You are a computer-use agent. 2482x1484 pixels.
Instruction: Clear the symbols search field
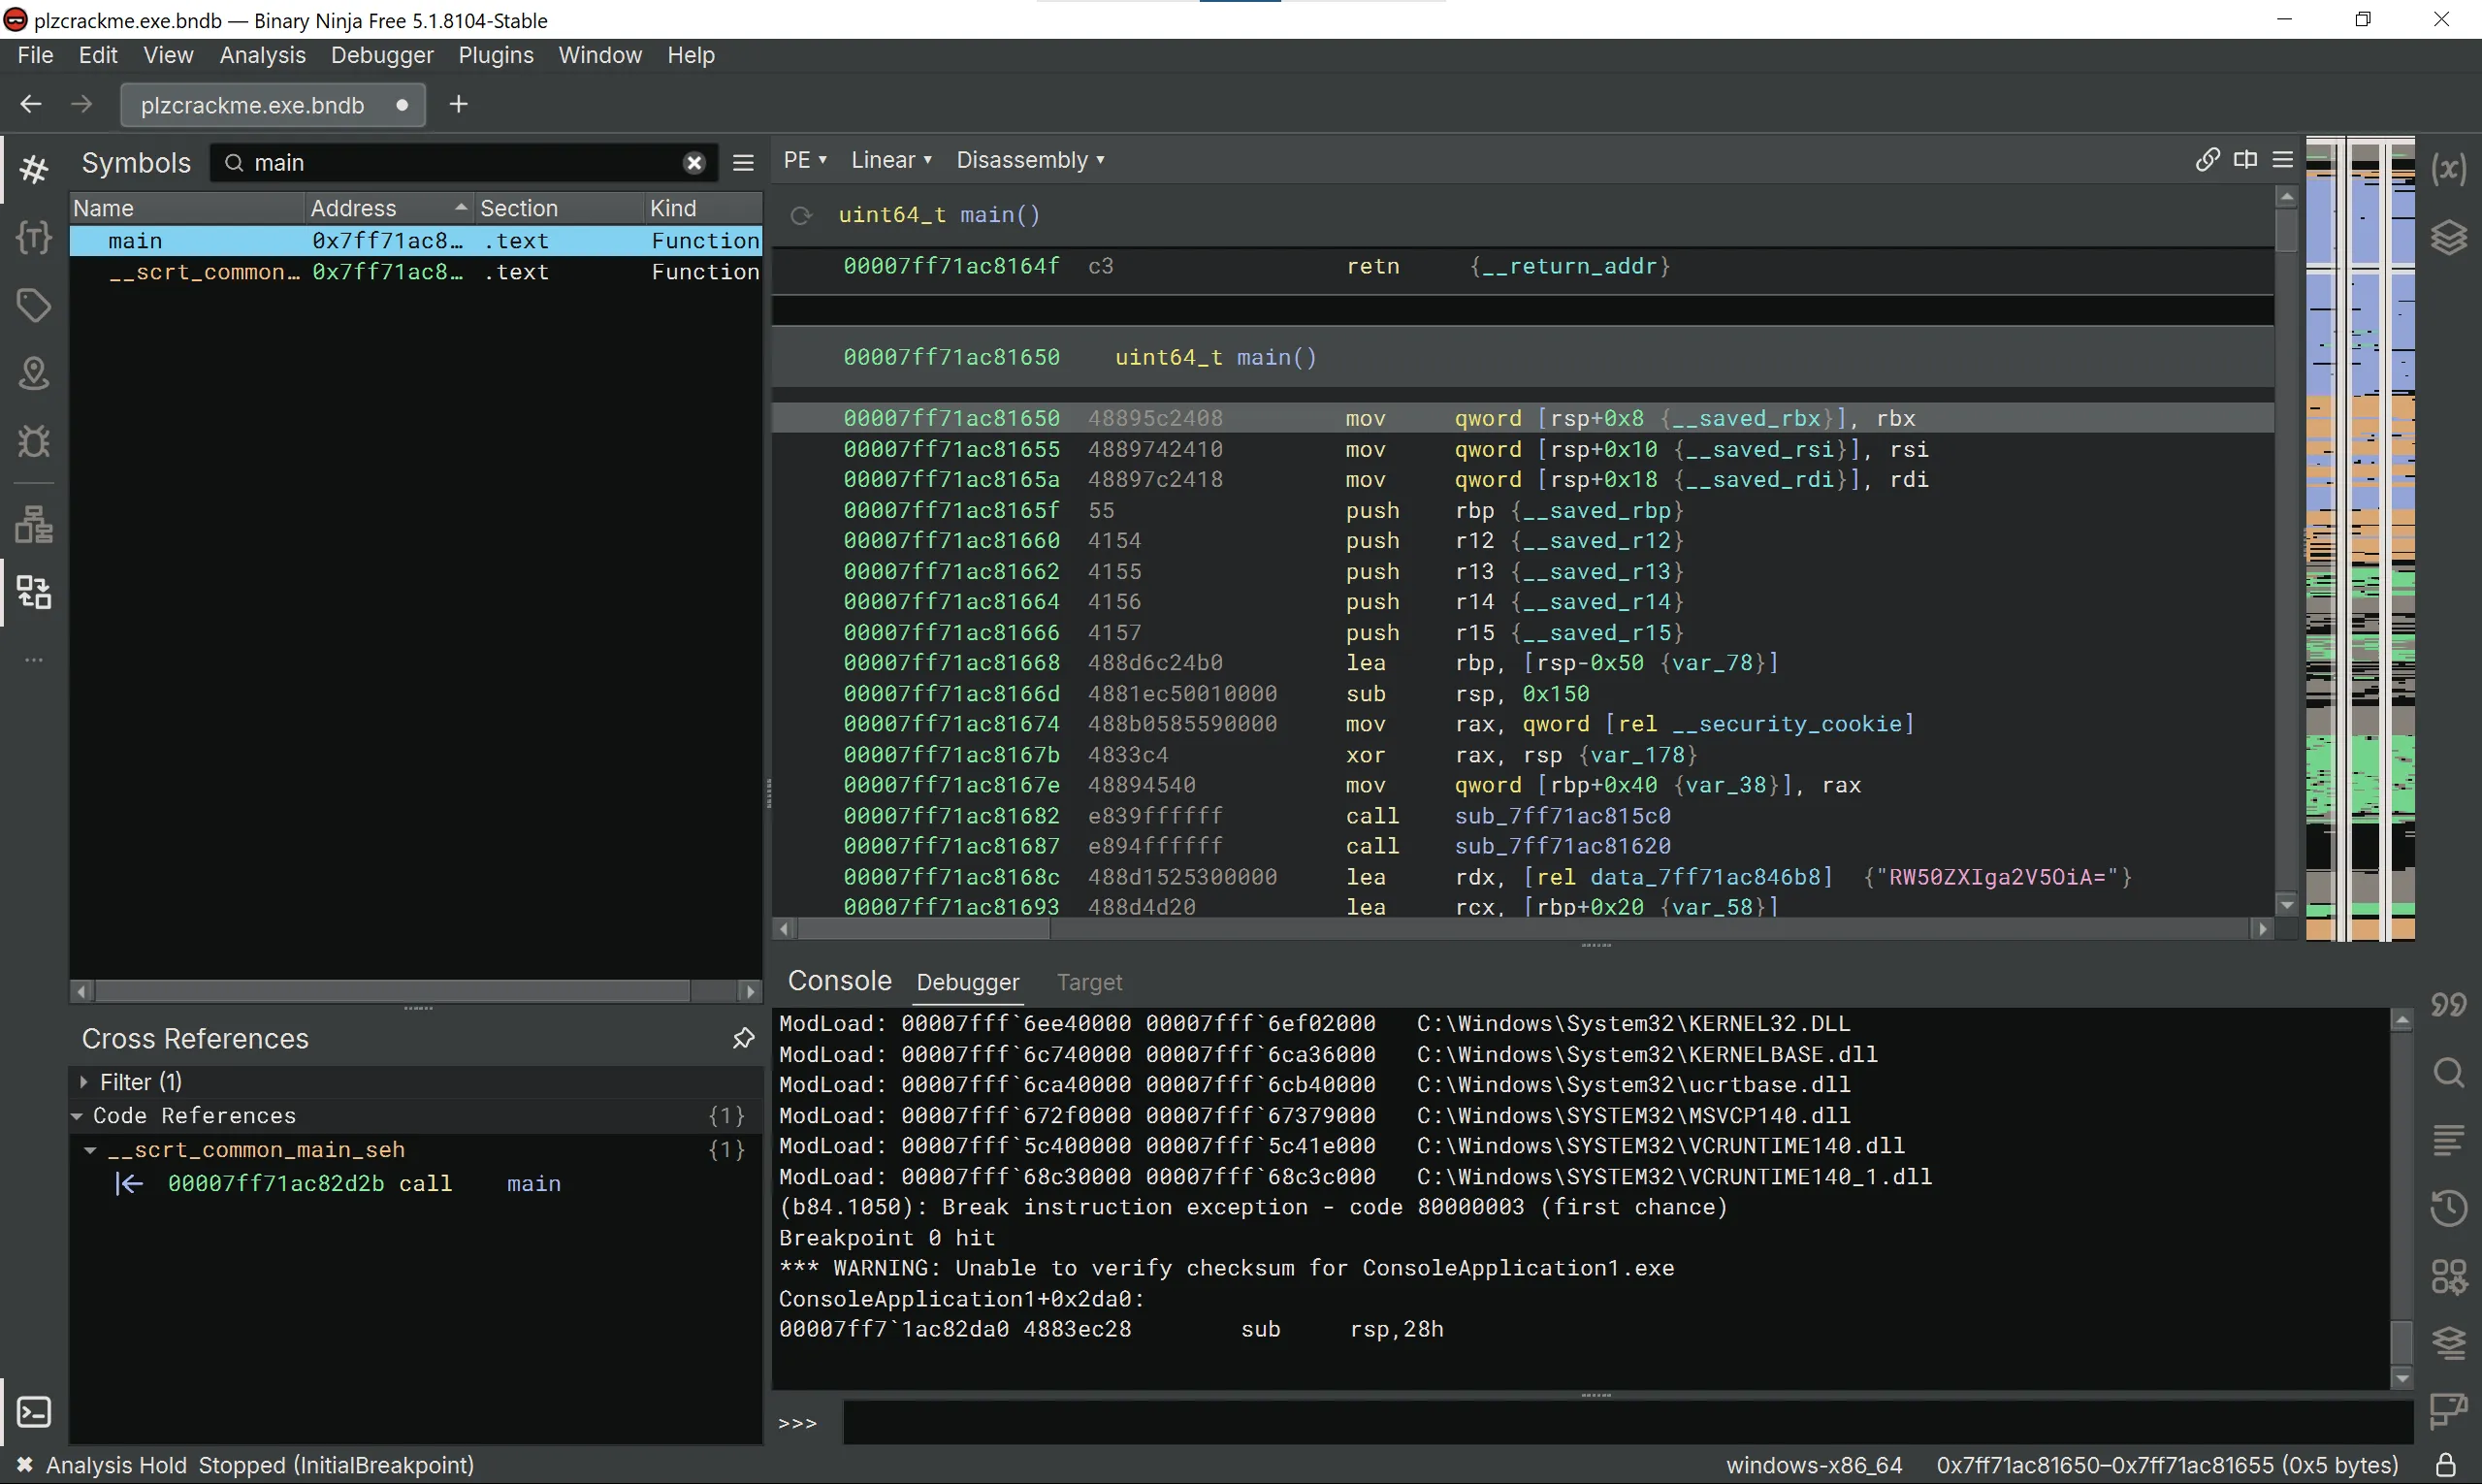coord(694,163)
